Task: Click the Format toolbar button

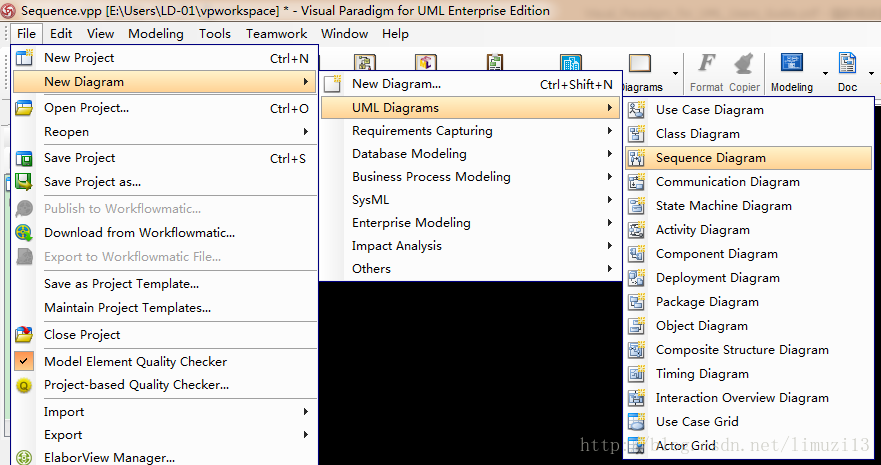Action: 706,73
